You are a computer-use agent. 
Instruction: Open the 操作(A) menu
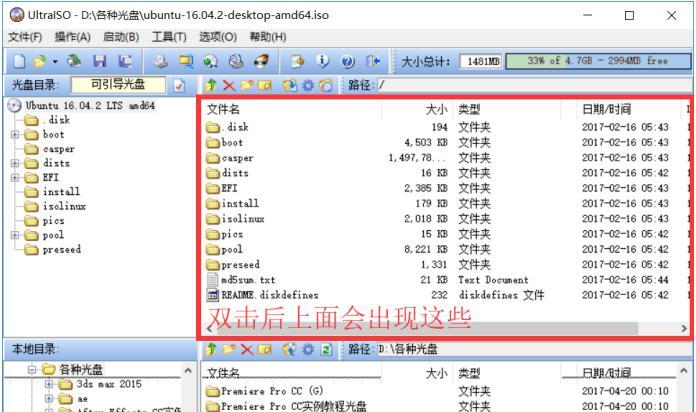point(72,37)
